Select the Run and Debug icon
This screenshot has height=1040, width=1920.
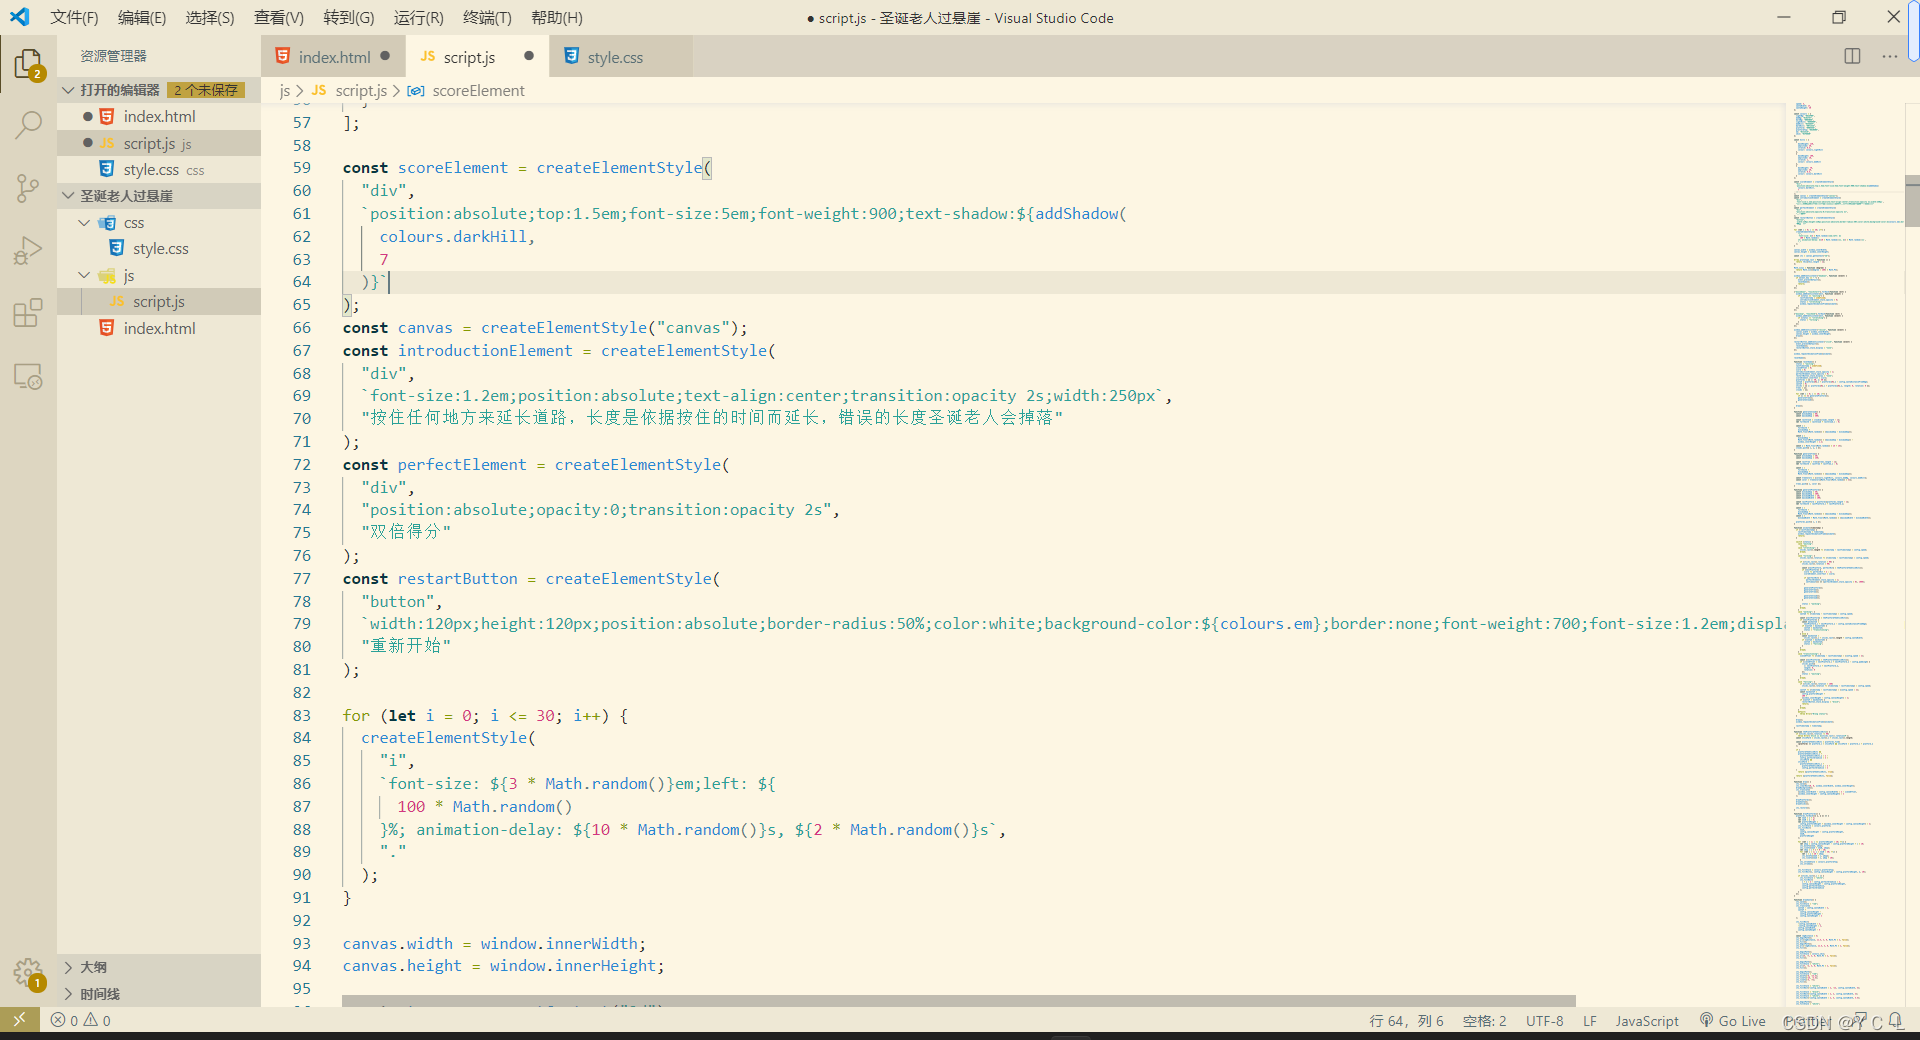click(x=27, y=250)
